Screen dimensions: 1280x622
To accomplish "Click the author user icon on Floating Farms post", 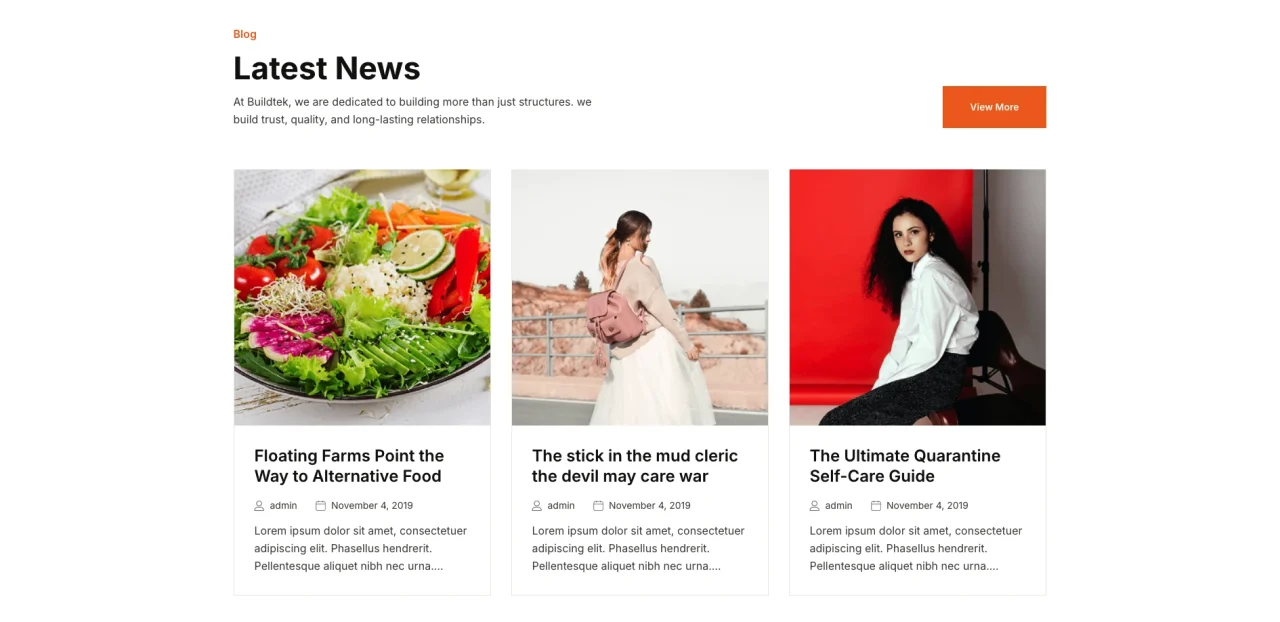I will [x=259, y=506].
